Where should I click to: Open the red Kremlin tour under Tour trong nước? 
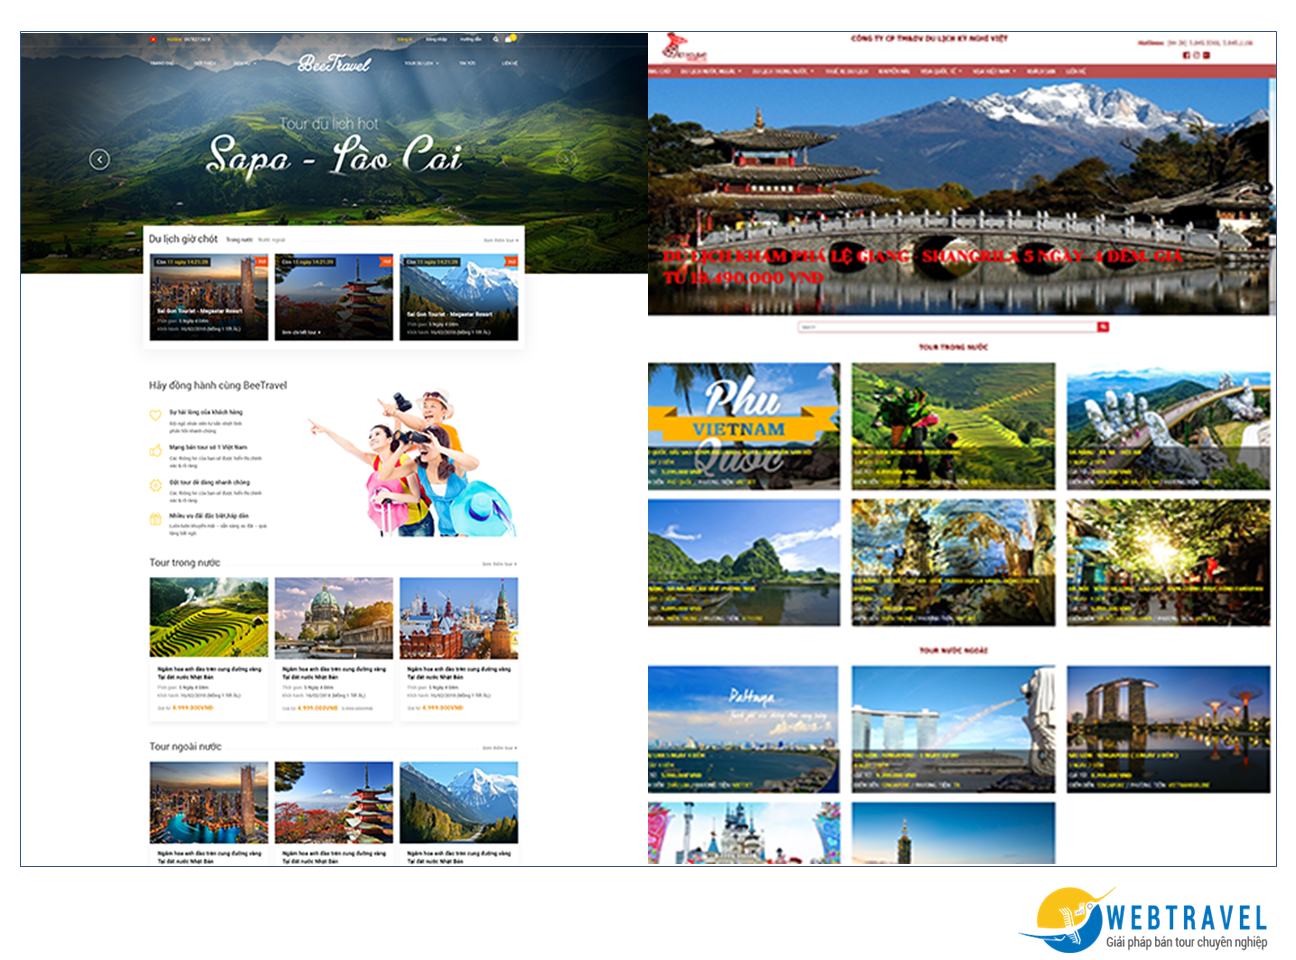[x=459, y=648]
